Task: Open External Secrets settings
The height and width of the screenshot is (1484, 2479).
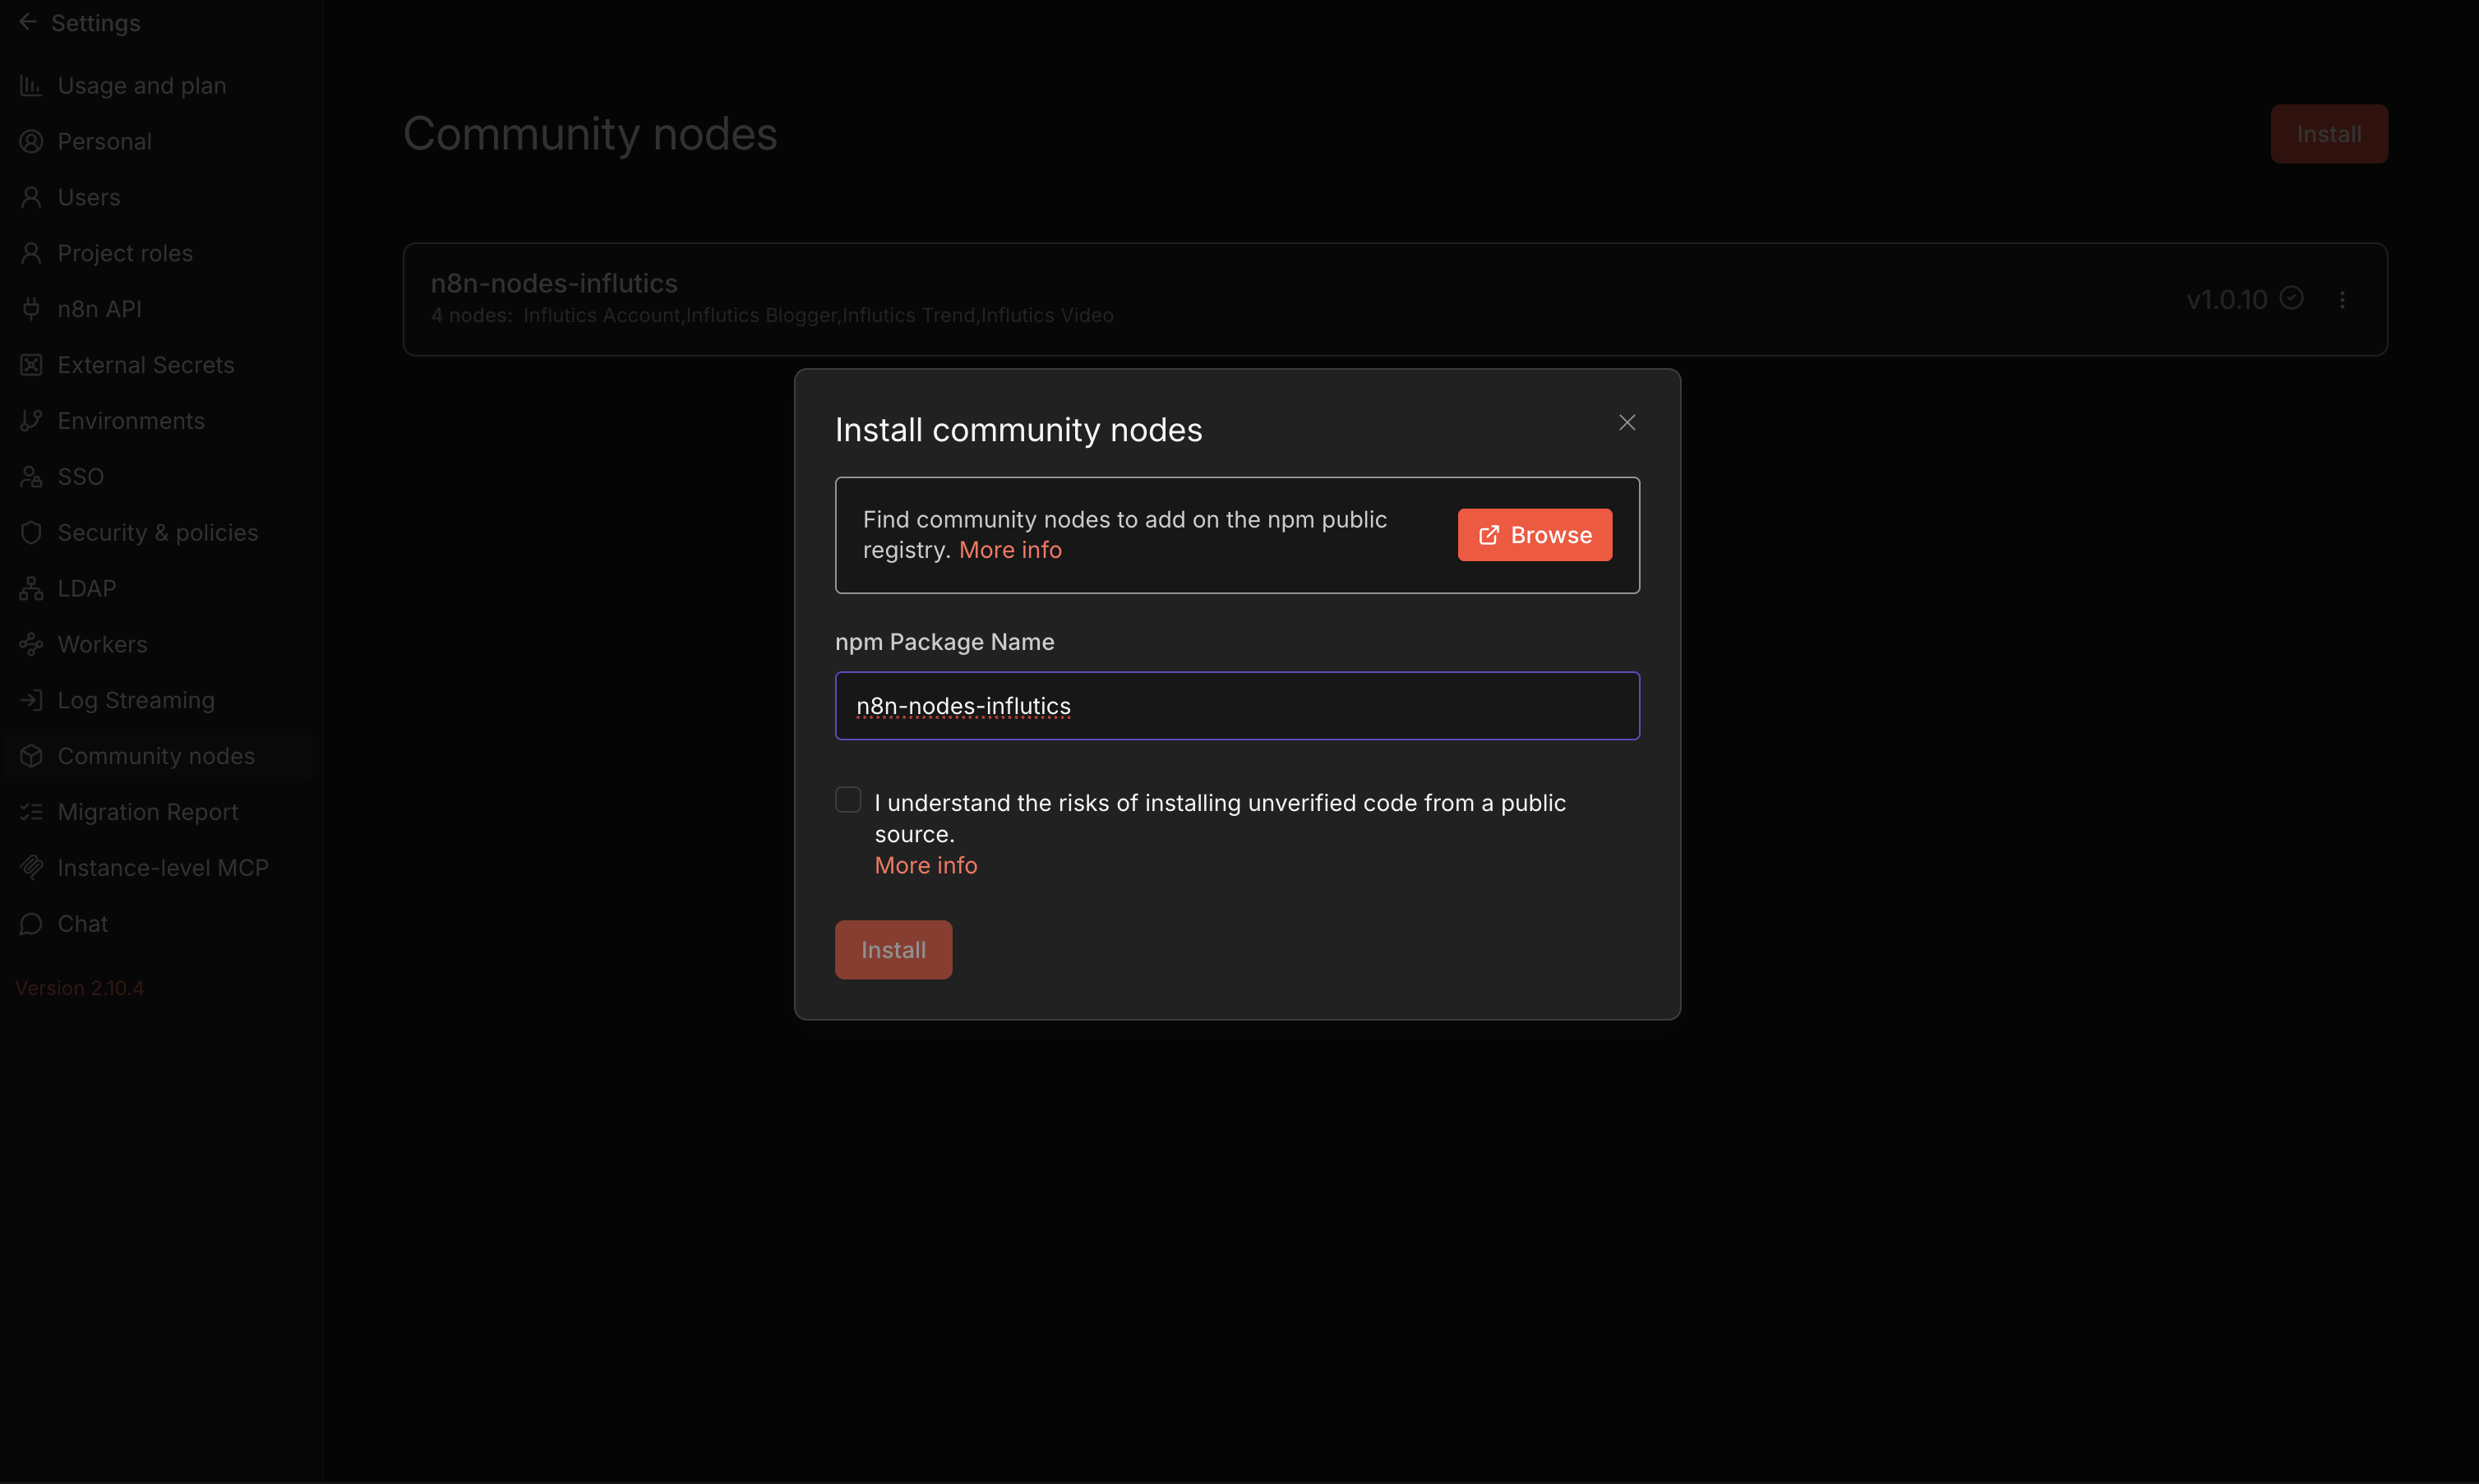Action: tap(159, 366)
